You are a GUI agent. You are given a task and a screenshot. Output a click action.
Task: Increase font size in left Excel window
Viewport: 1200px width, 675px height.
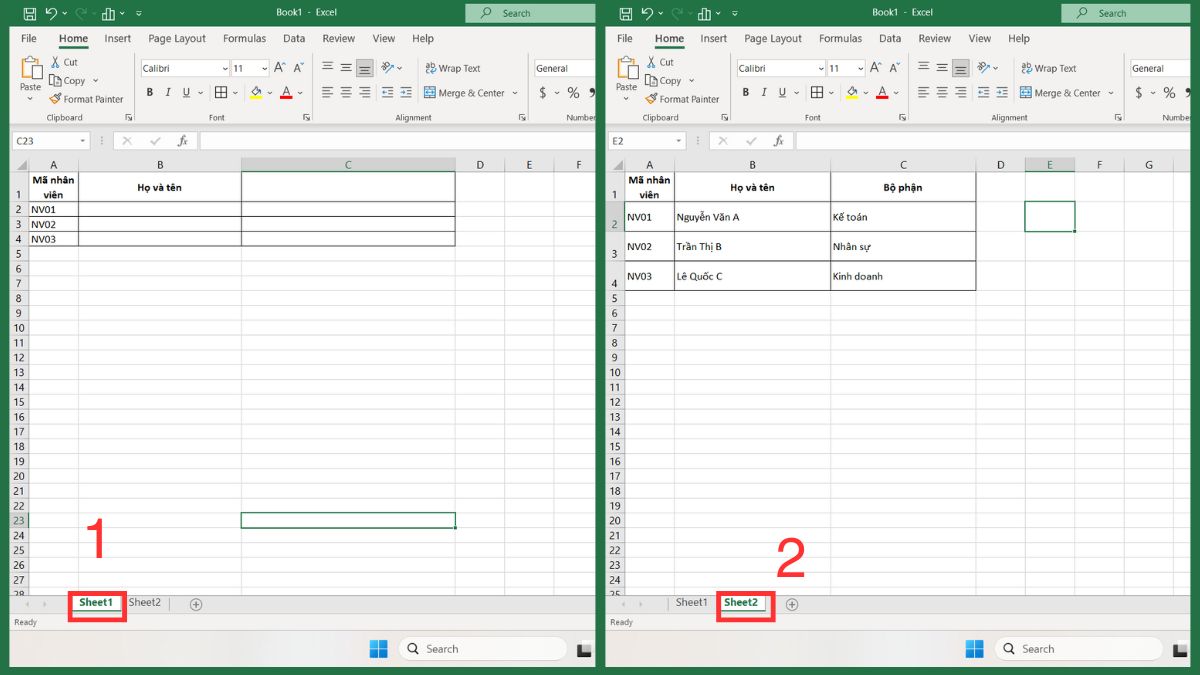(x=280, y=68)
